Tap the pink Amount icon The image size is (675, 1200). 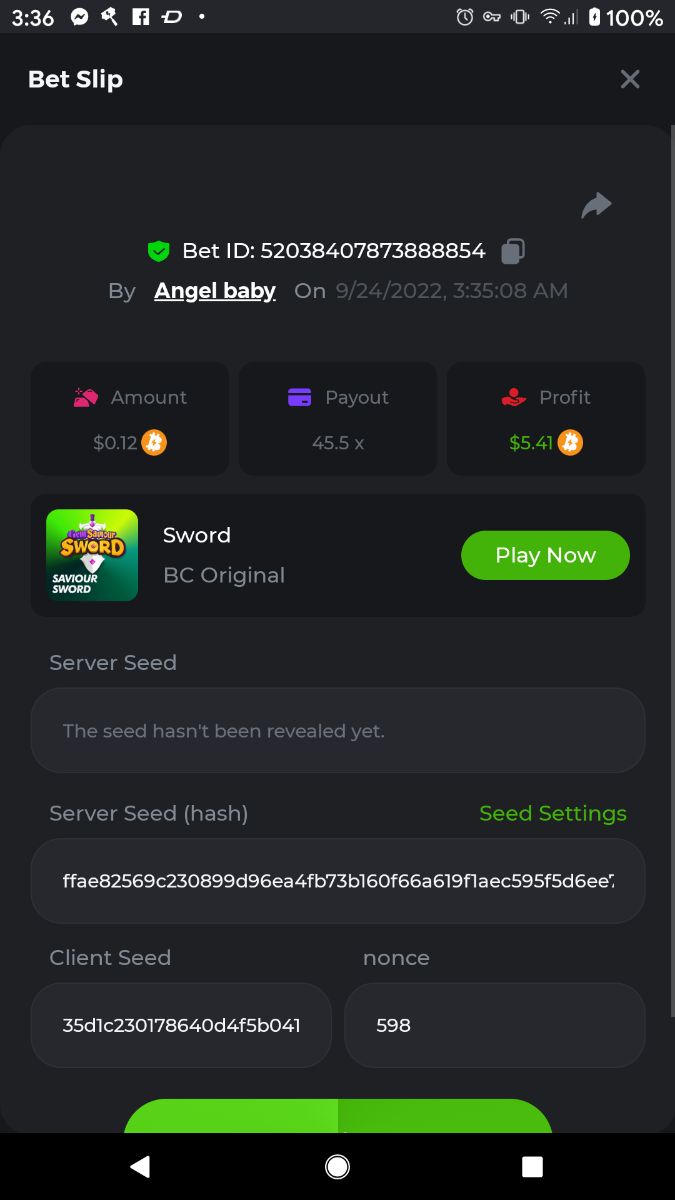(x=86, y=397)
